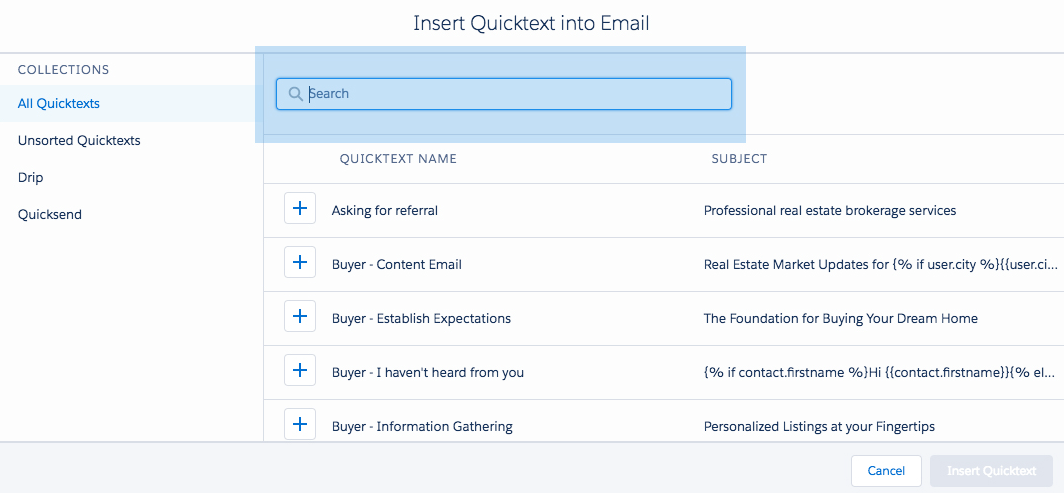1064x493 pixels.
Task: Click plus icon beside Asking for referral
Action: pos(300,210)
